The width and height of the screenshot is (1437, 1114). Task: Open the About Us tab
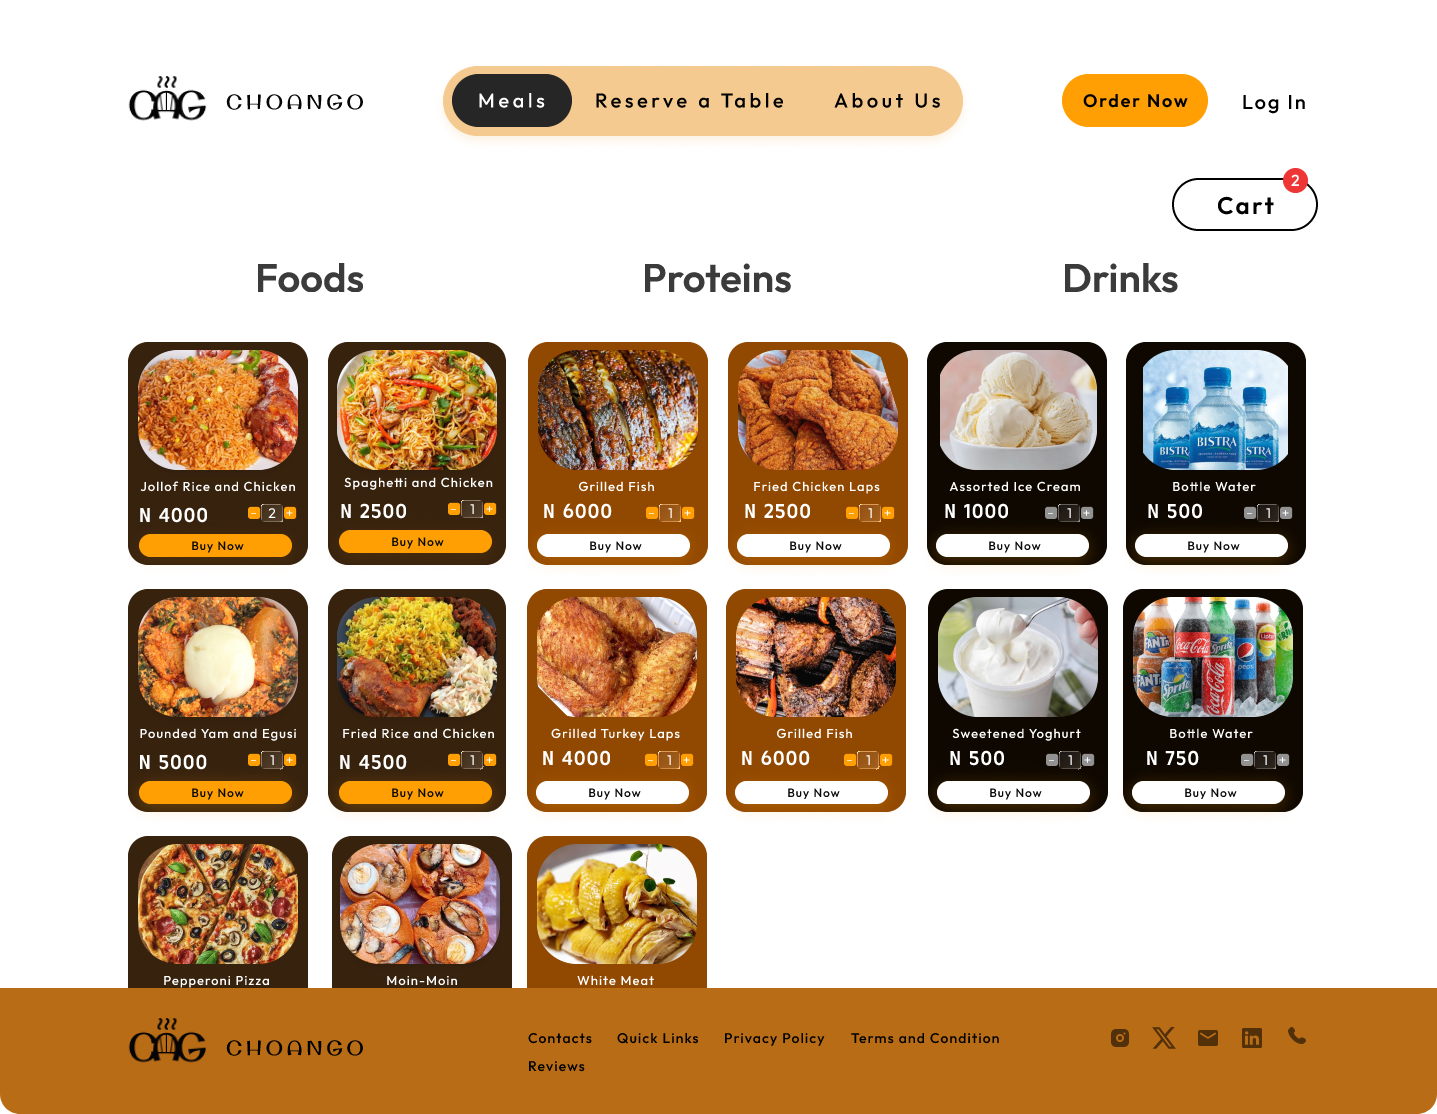tap(888, 101)
